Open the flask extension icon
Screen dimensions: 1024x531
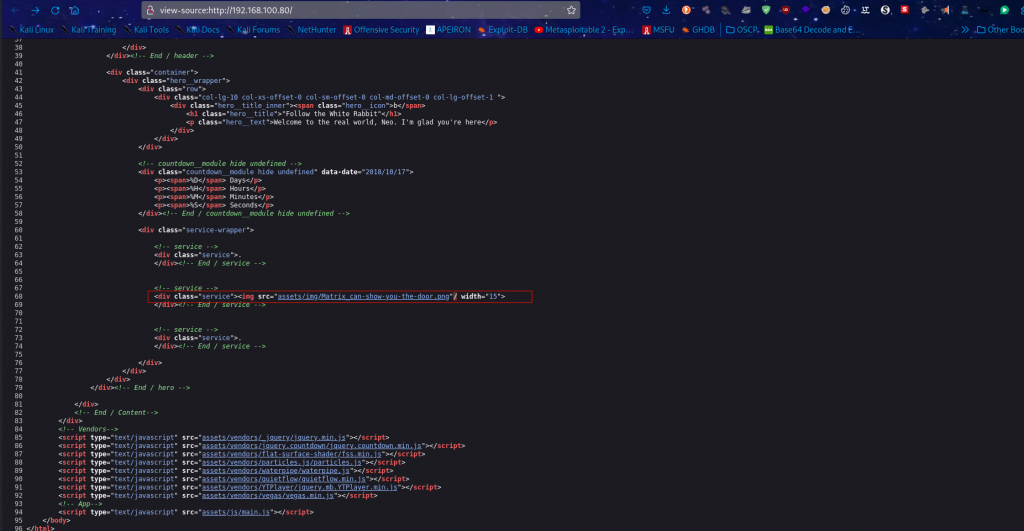pyautogui.click(x=965, y=10)
